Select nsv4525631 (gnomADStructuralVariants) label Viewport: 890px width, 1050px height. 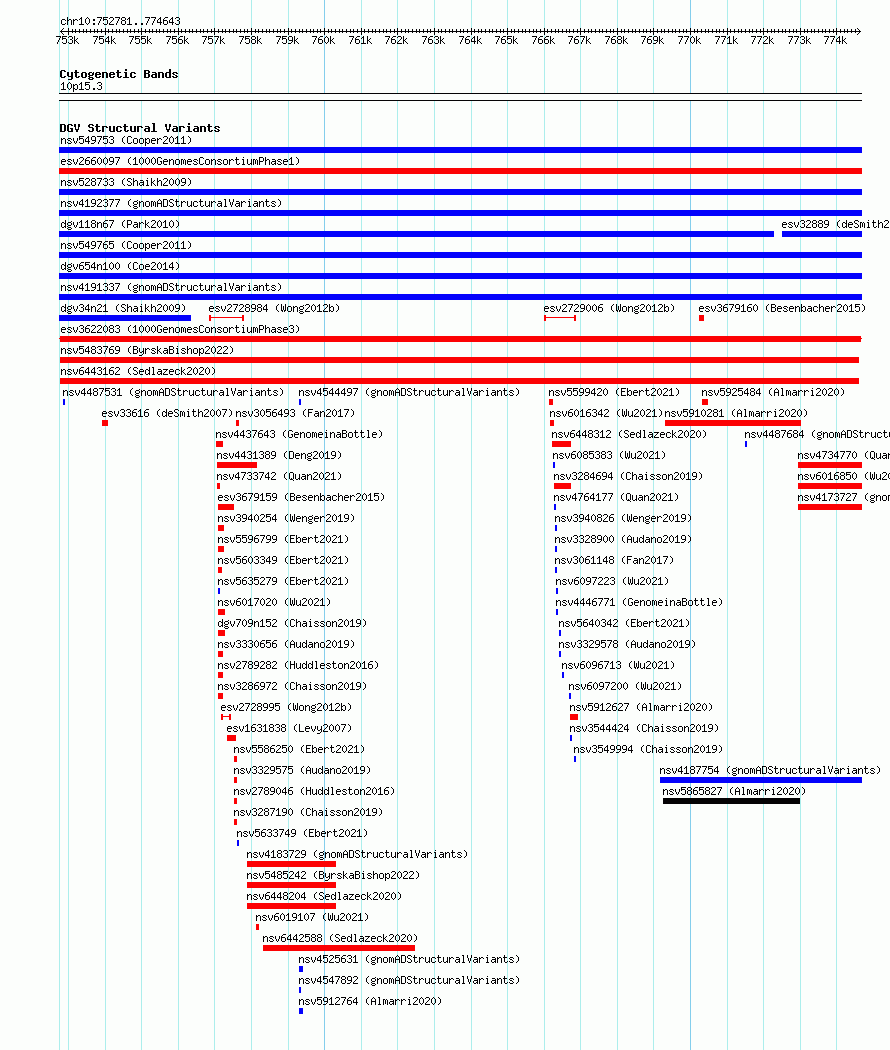(409, 960)
